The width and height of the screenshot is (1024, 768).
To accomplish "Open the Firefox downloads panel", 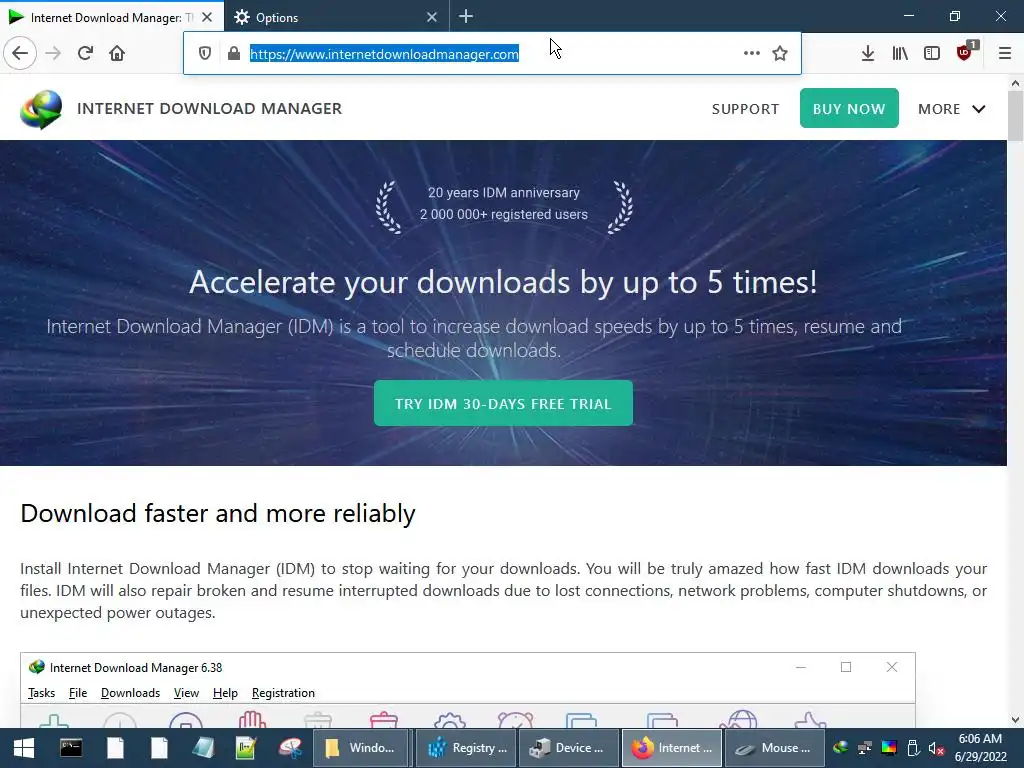I will pyautogui.click(x=867, y=53).
